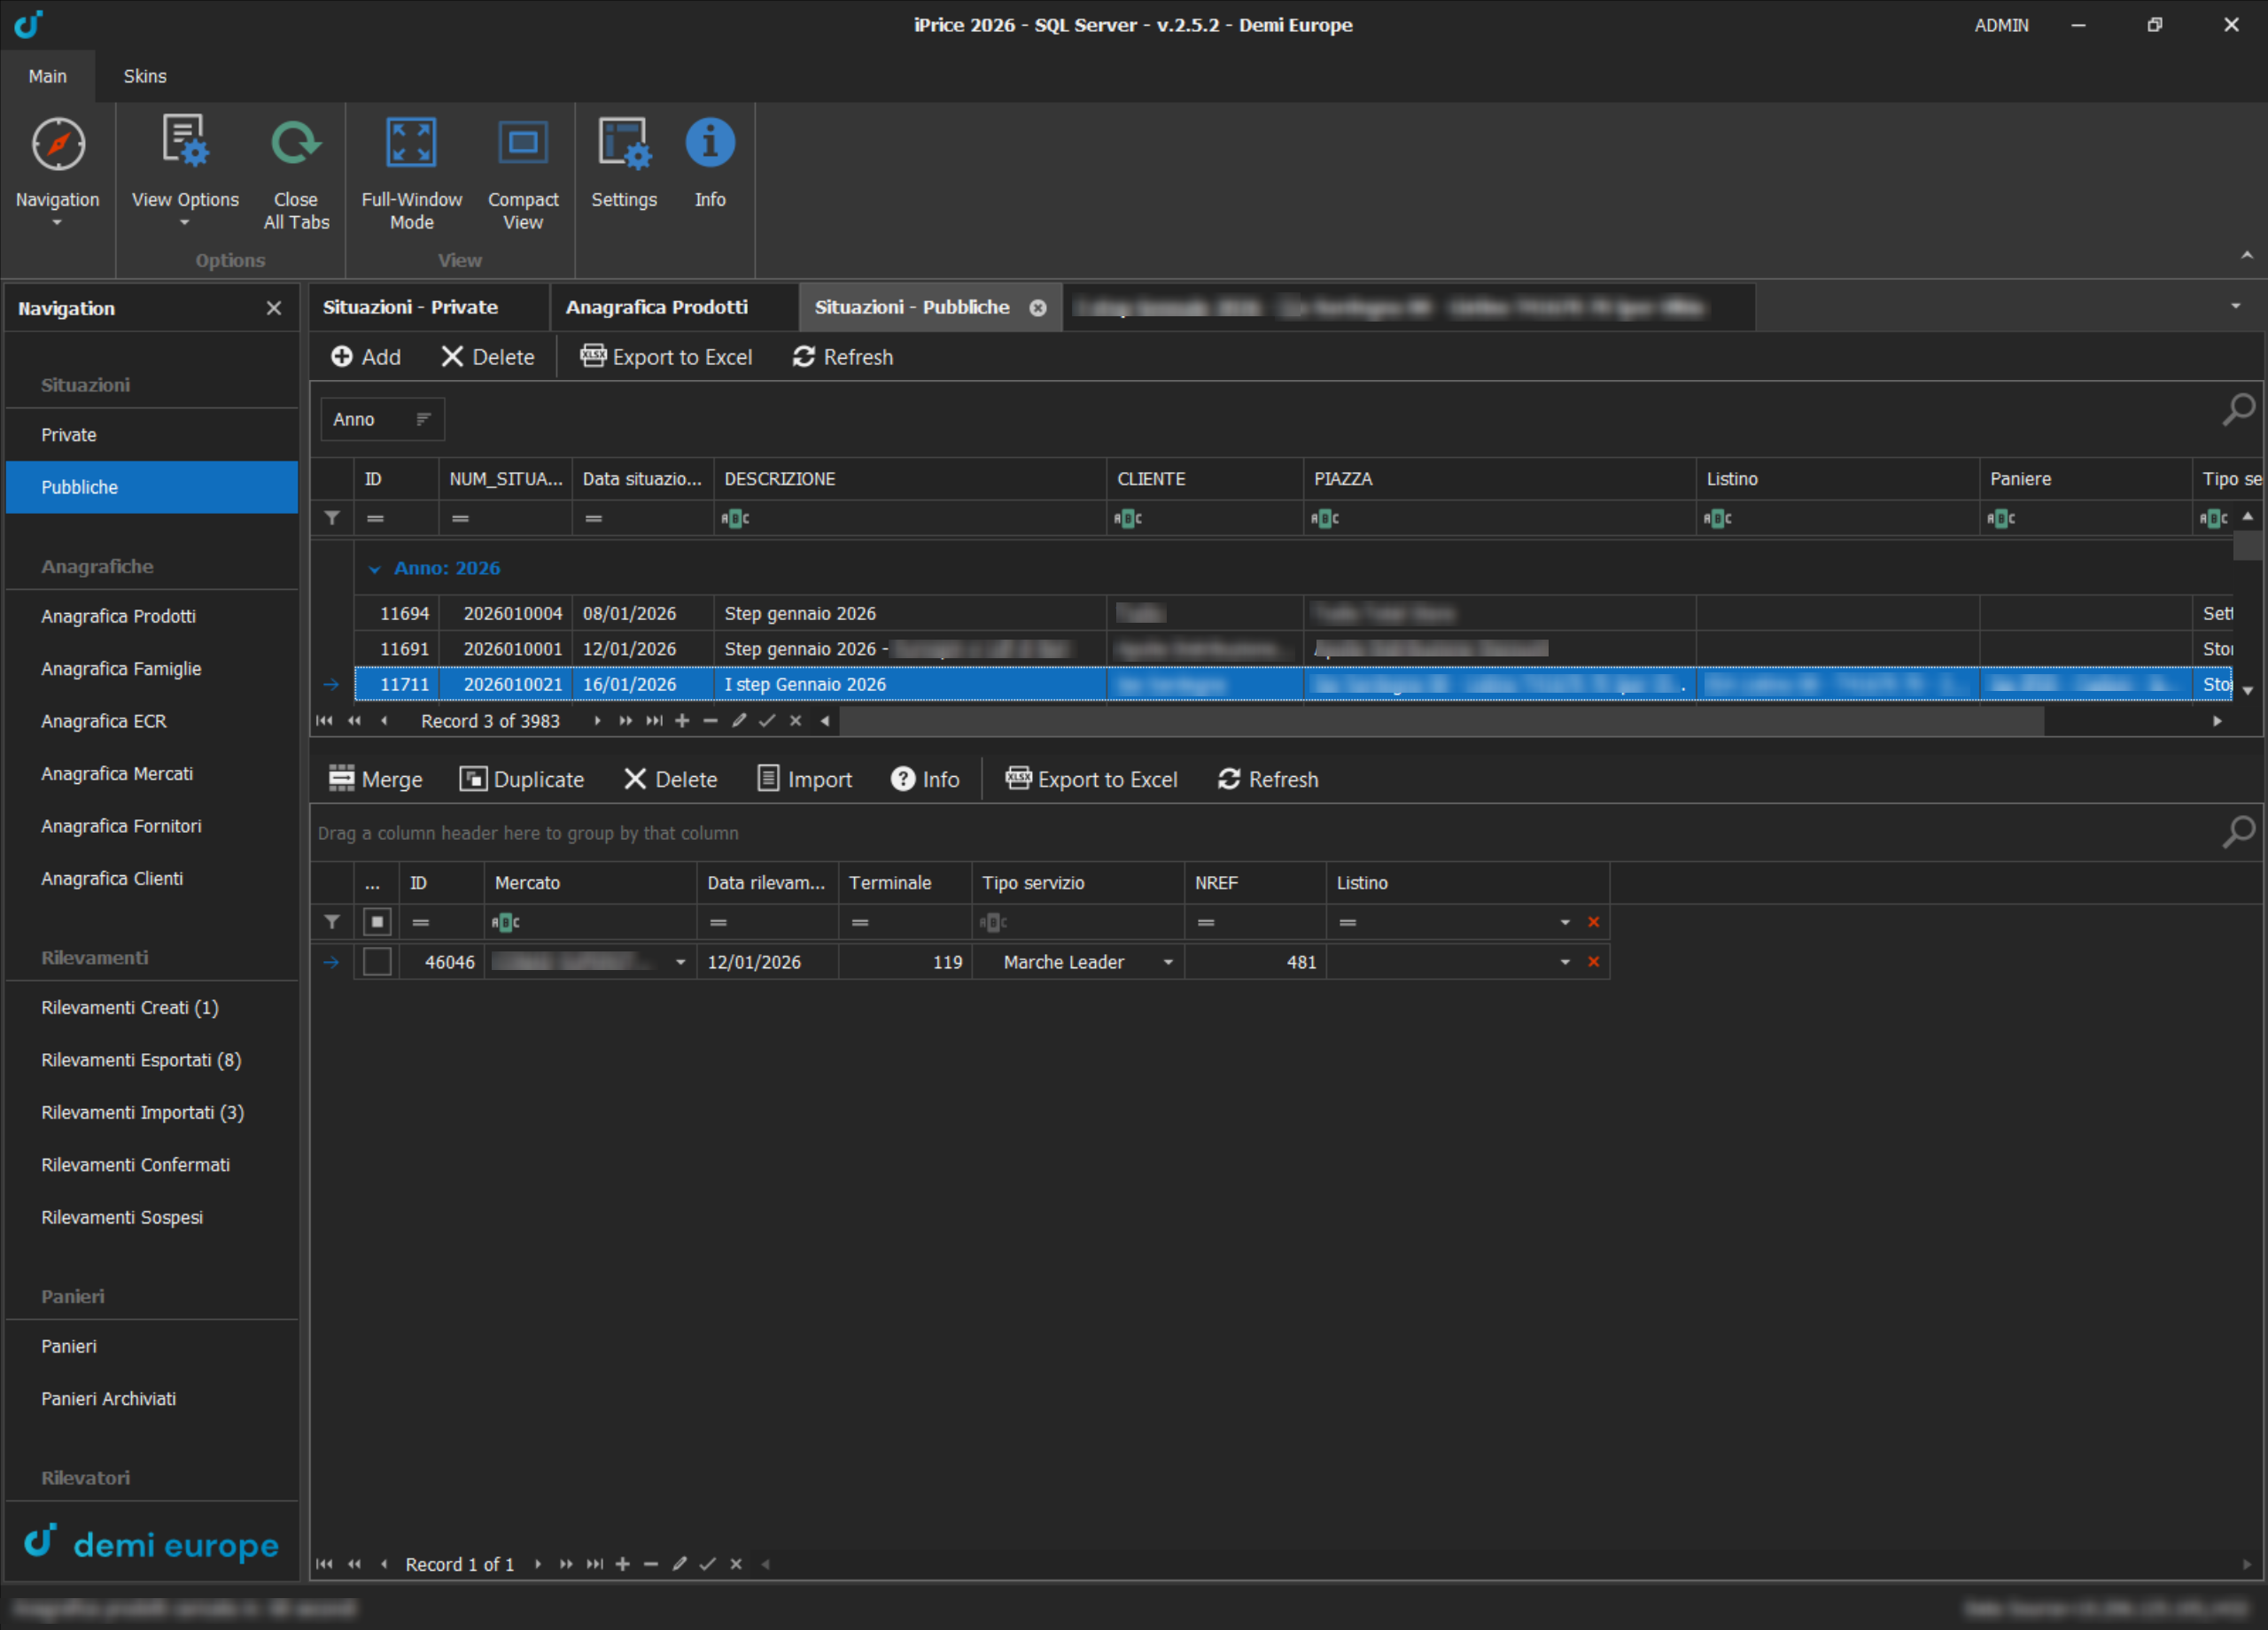Refresh the lower rilevamenti grid
This screenshot has height=1630, width=2268.
1268,779
